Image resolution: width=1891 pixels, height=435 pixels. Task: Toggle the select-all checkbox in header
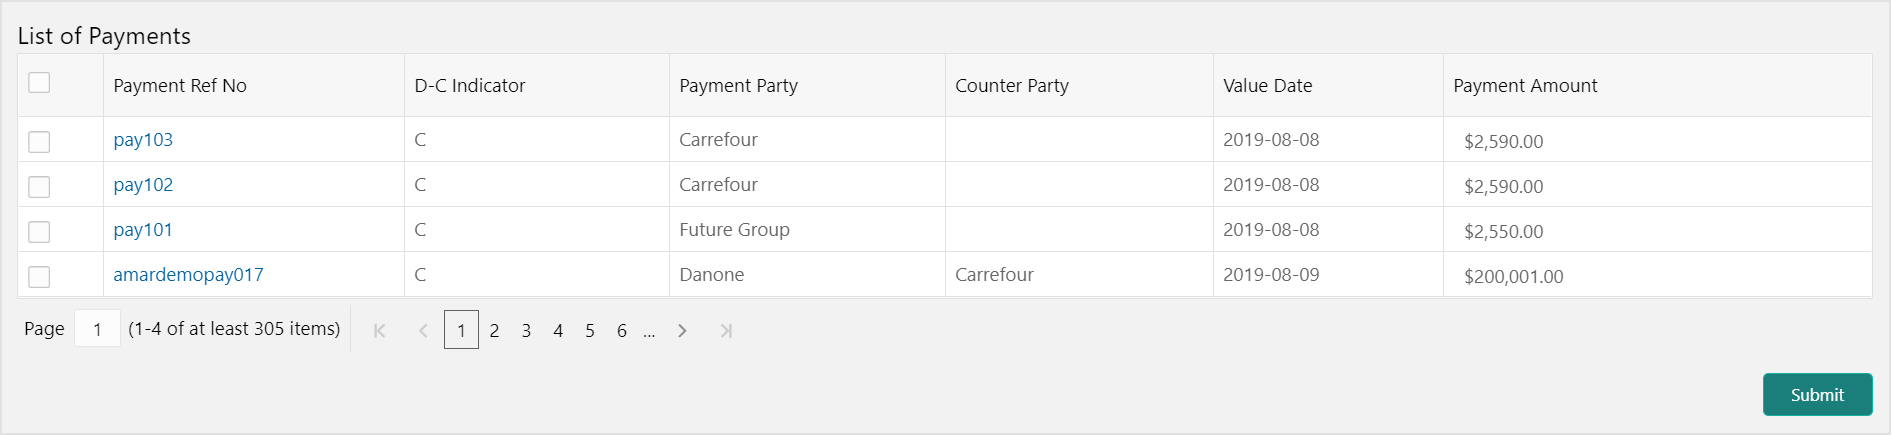pyautogui.click(x=39, y=83)
